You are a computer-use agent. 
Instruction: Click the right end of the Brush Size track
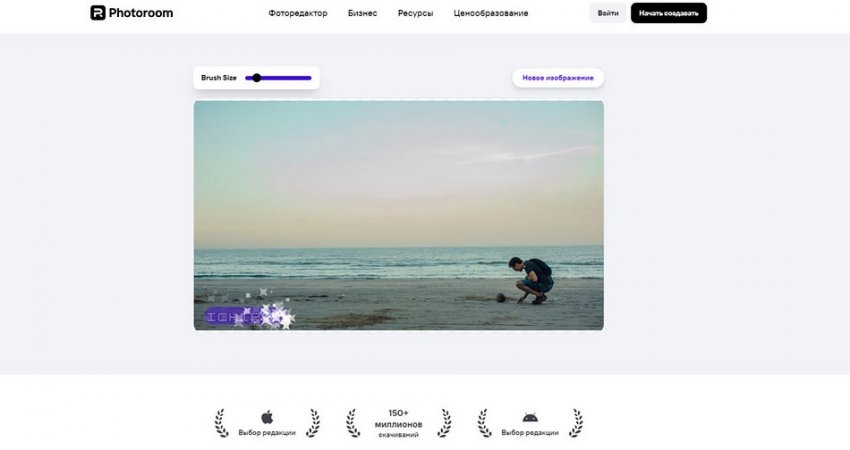309,77
